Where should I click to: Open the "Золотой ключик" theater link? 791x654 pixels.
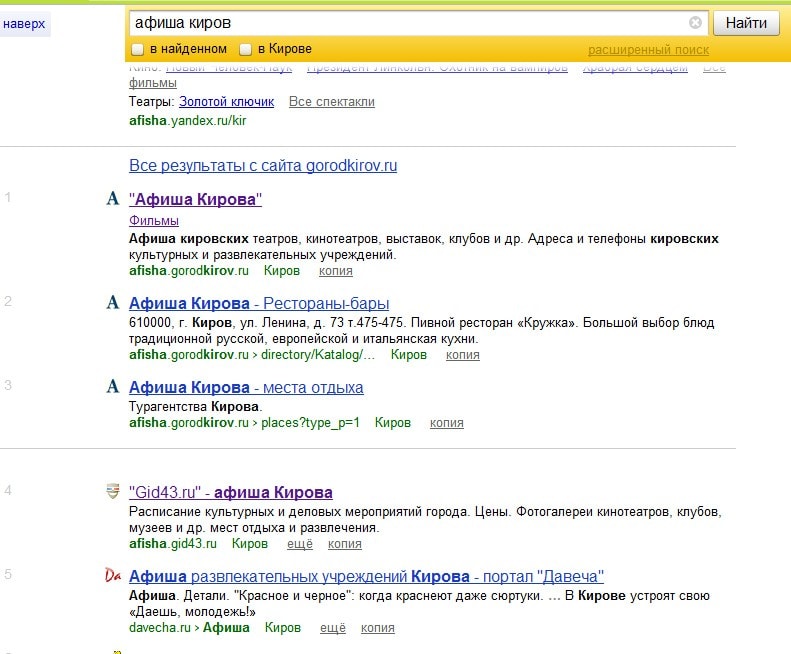pos(226,102)
